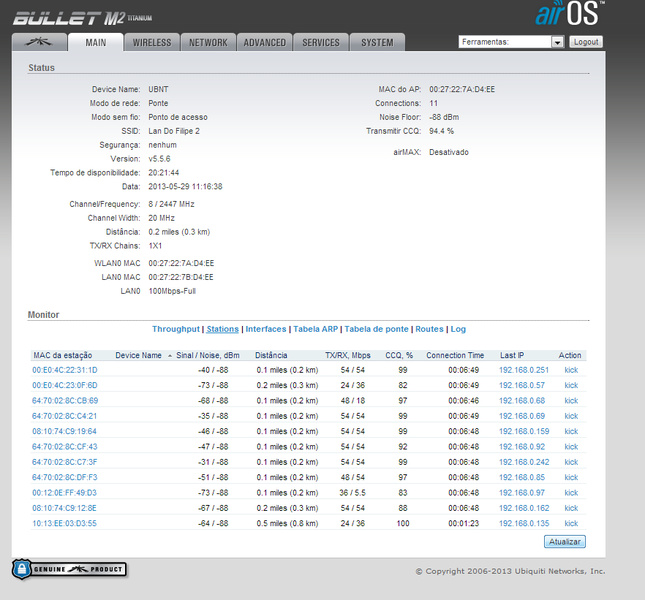Open Tabela ARP link
Viewport: 645px width, 600px height.
pos(316,329)
